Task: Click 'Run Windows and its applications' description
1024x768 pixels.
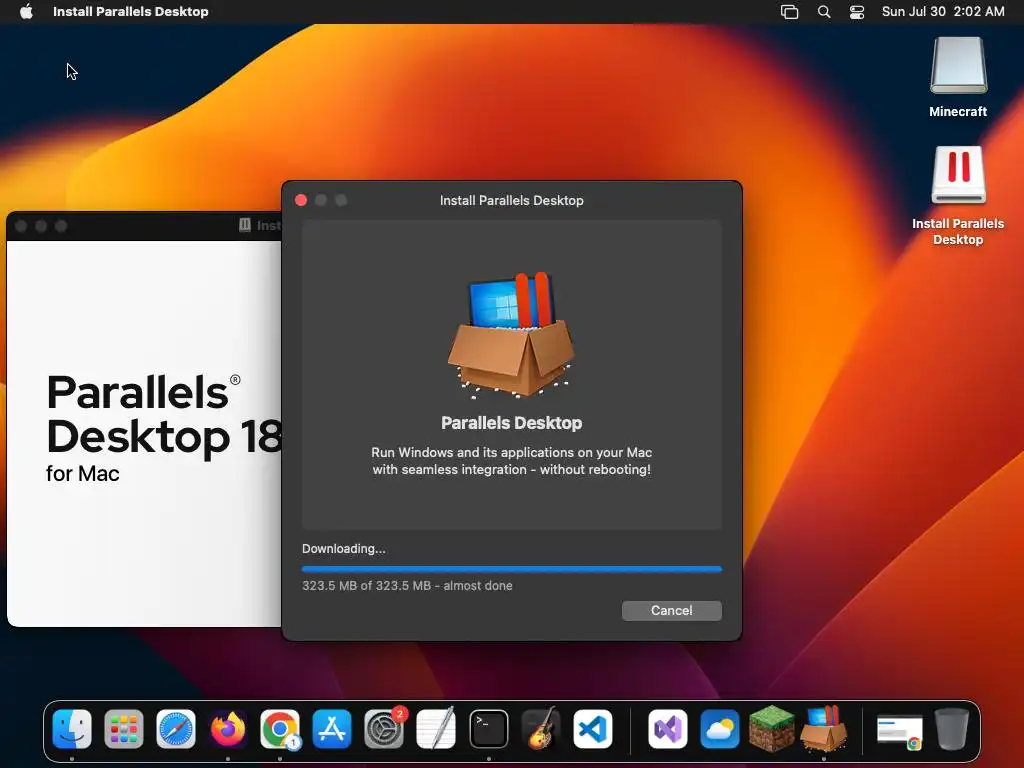Action: click(x=511, y=461)
